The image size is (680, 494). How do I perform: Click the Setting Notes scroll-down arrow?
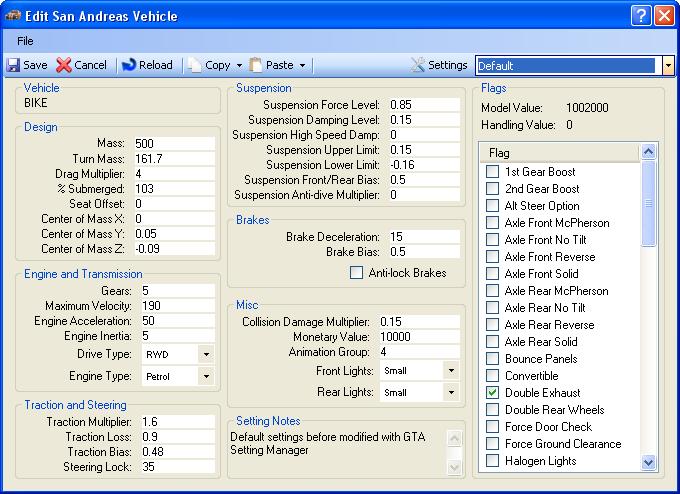pos(454,467)
